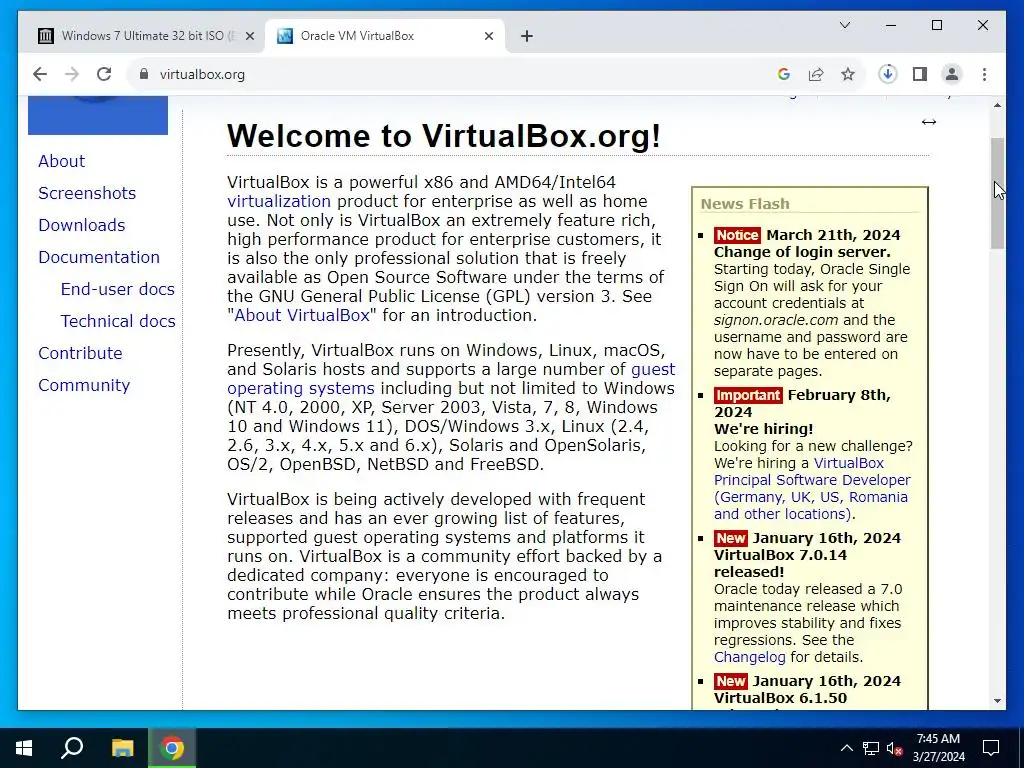Click the 'We're hiring!' headline
1024x768 pixels.
pyautogui.click(x=763, y=429)
